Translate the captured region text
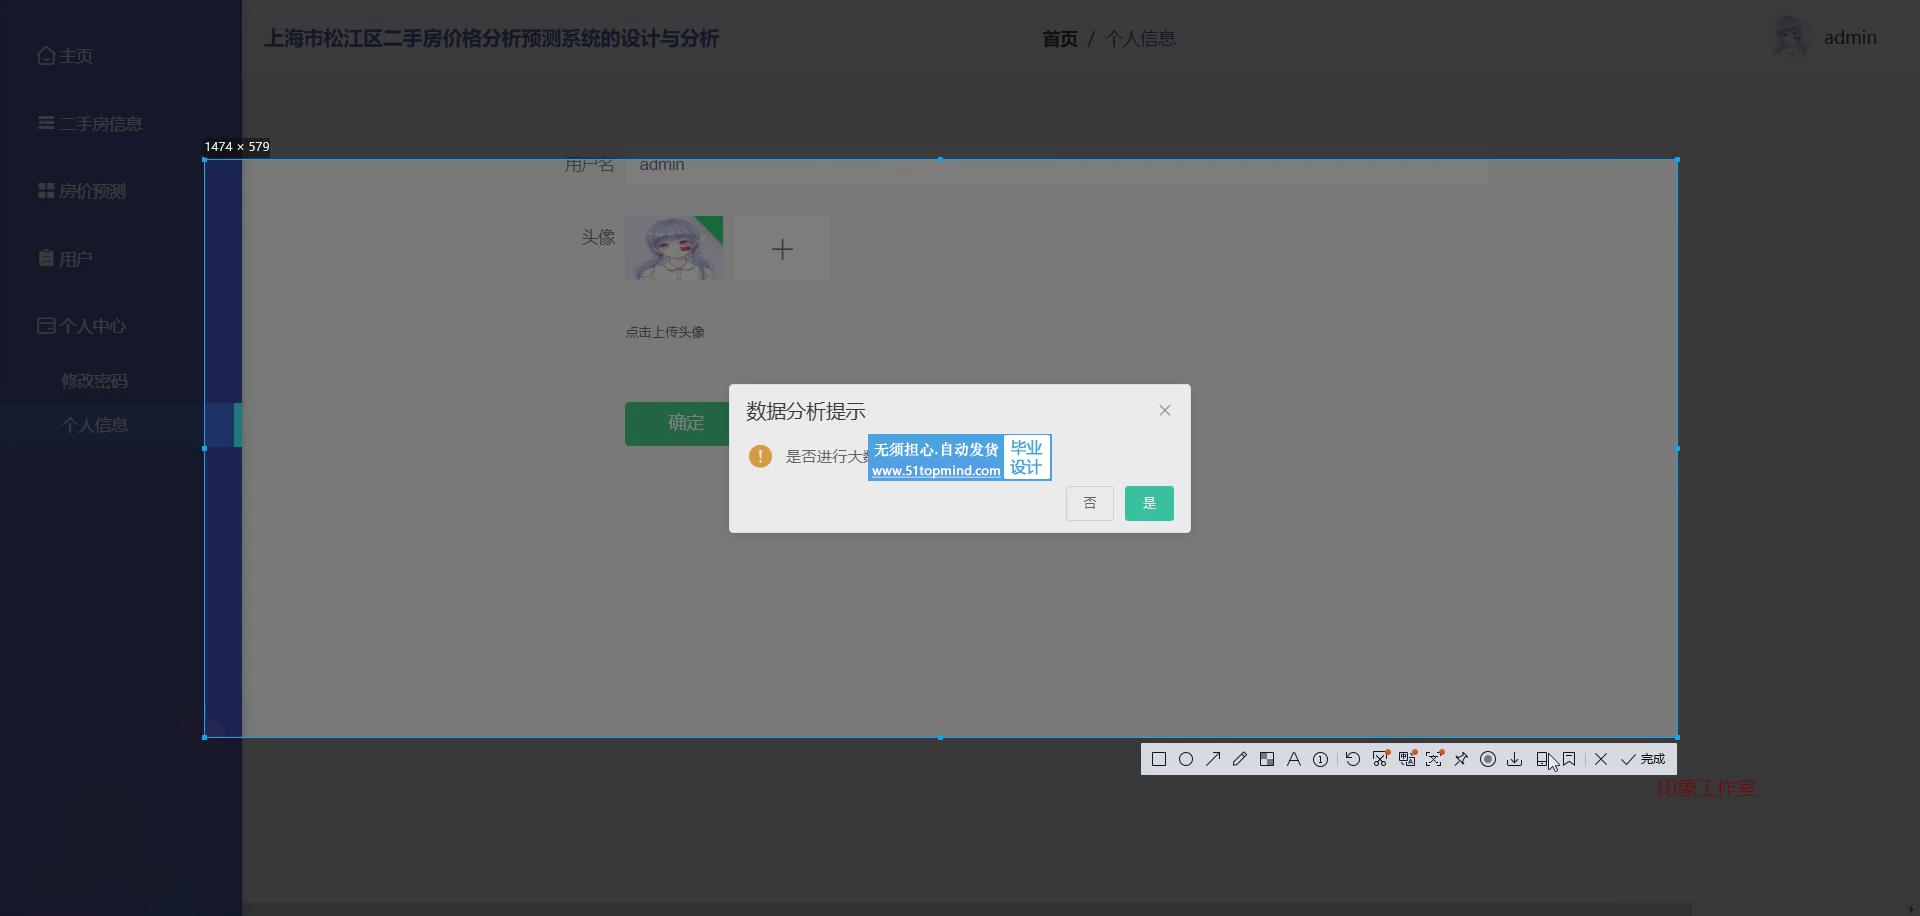 tap(1407, 759)
